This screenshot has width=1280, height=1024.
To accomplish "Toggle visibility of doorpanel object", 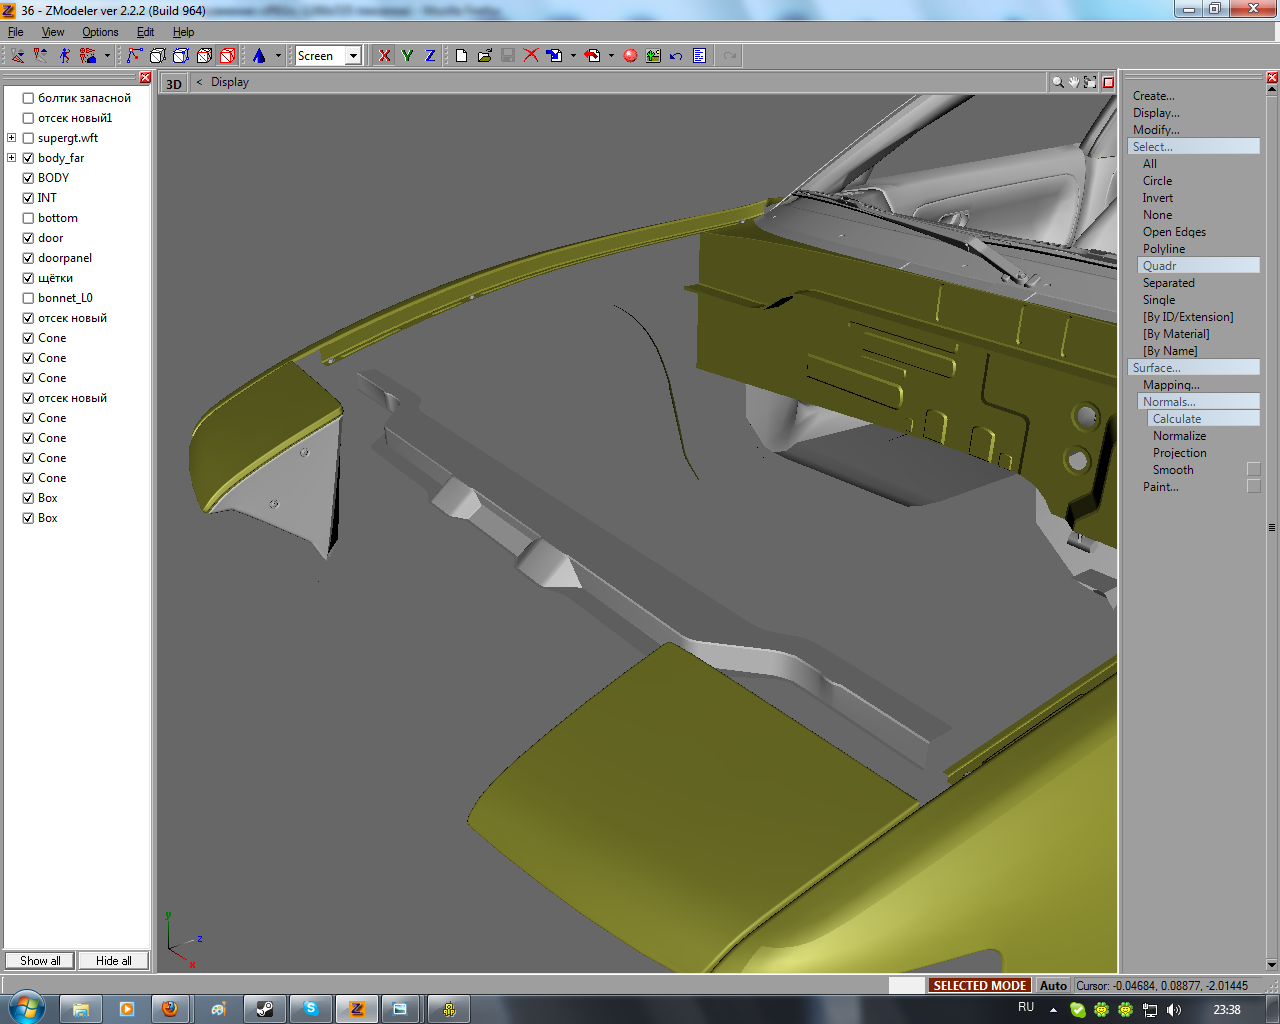I will pos(28,258).
